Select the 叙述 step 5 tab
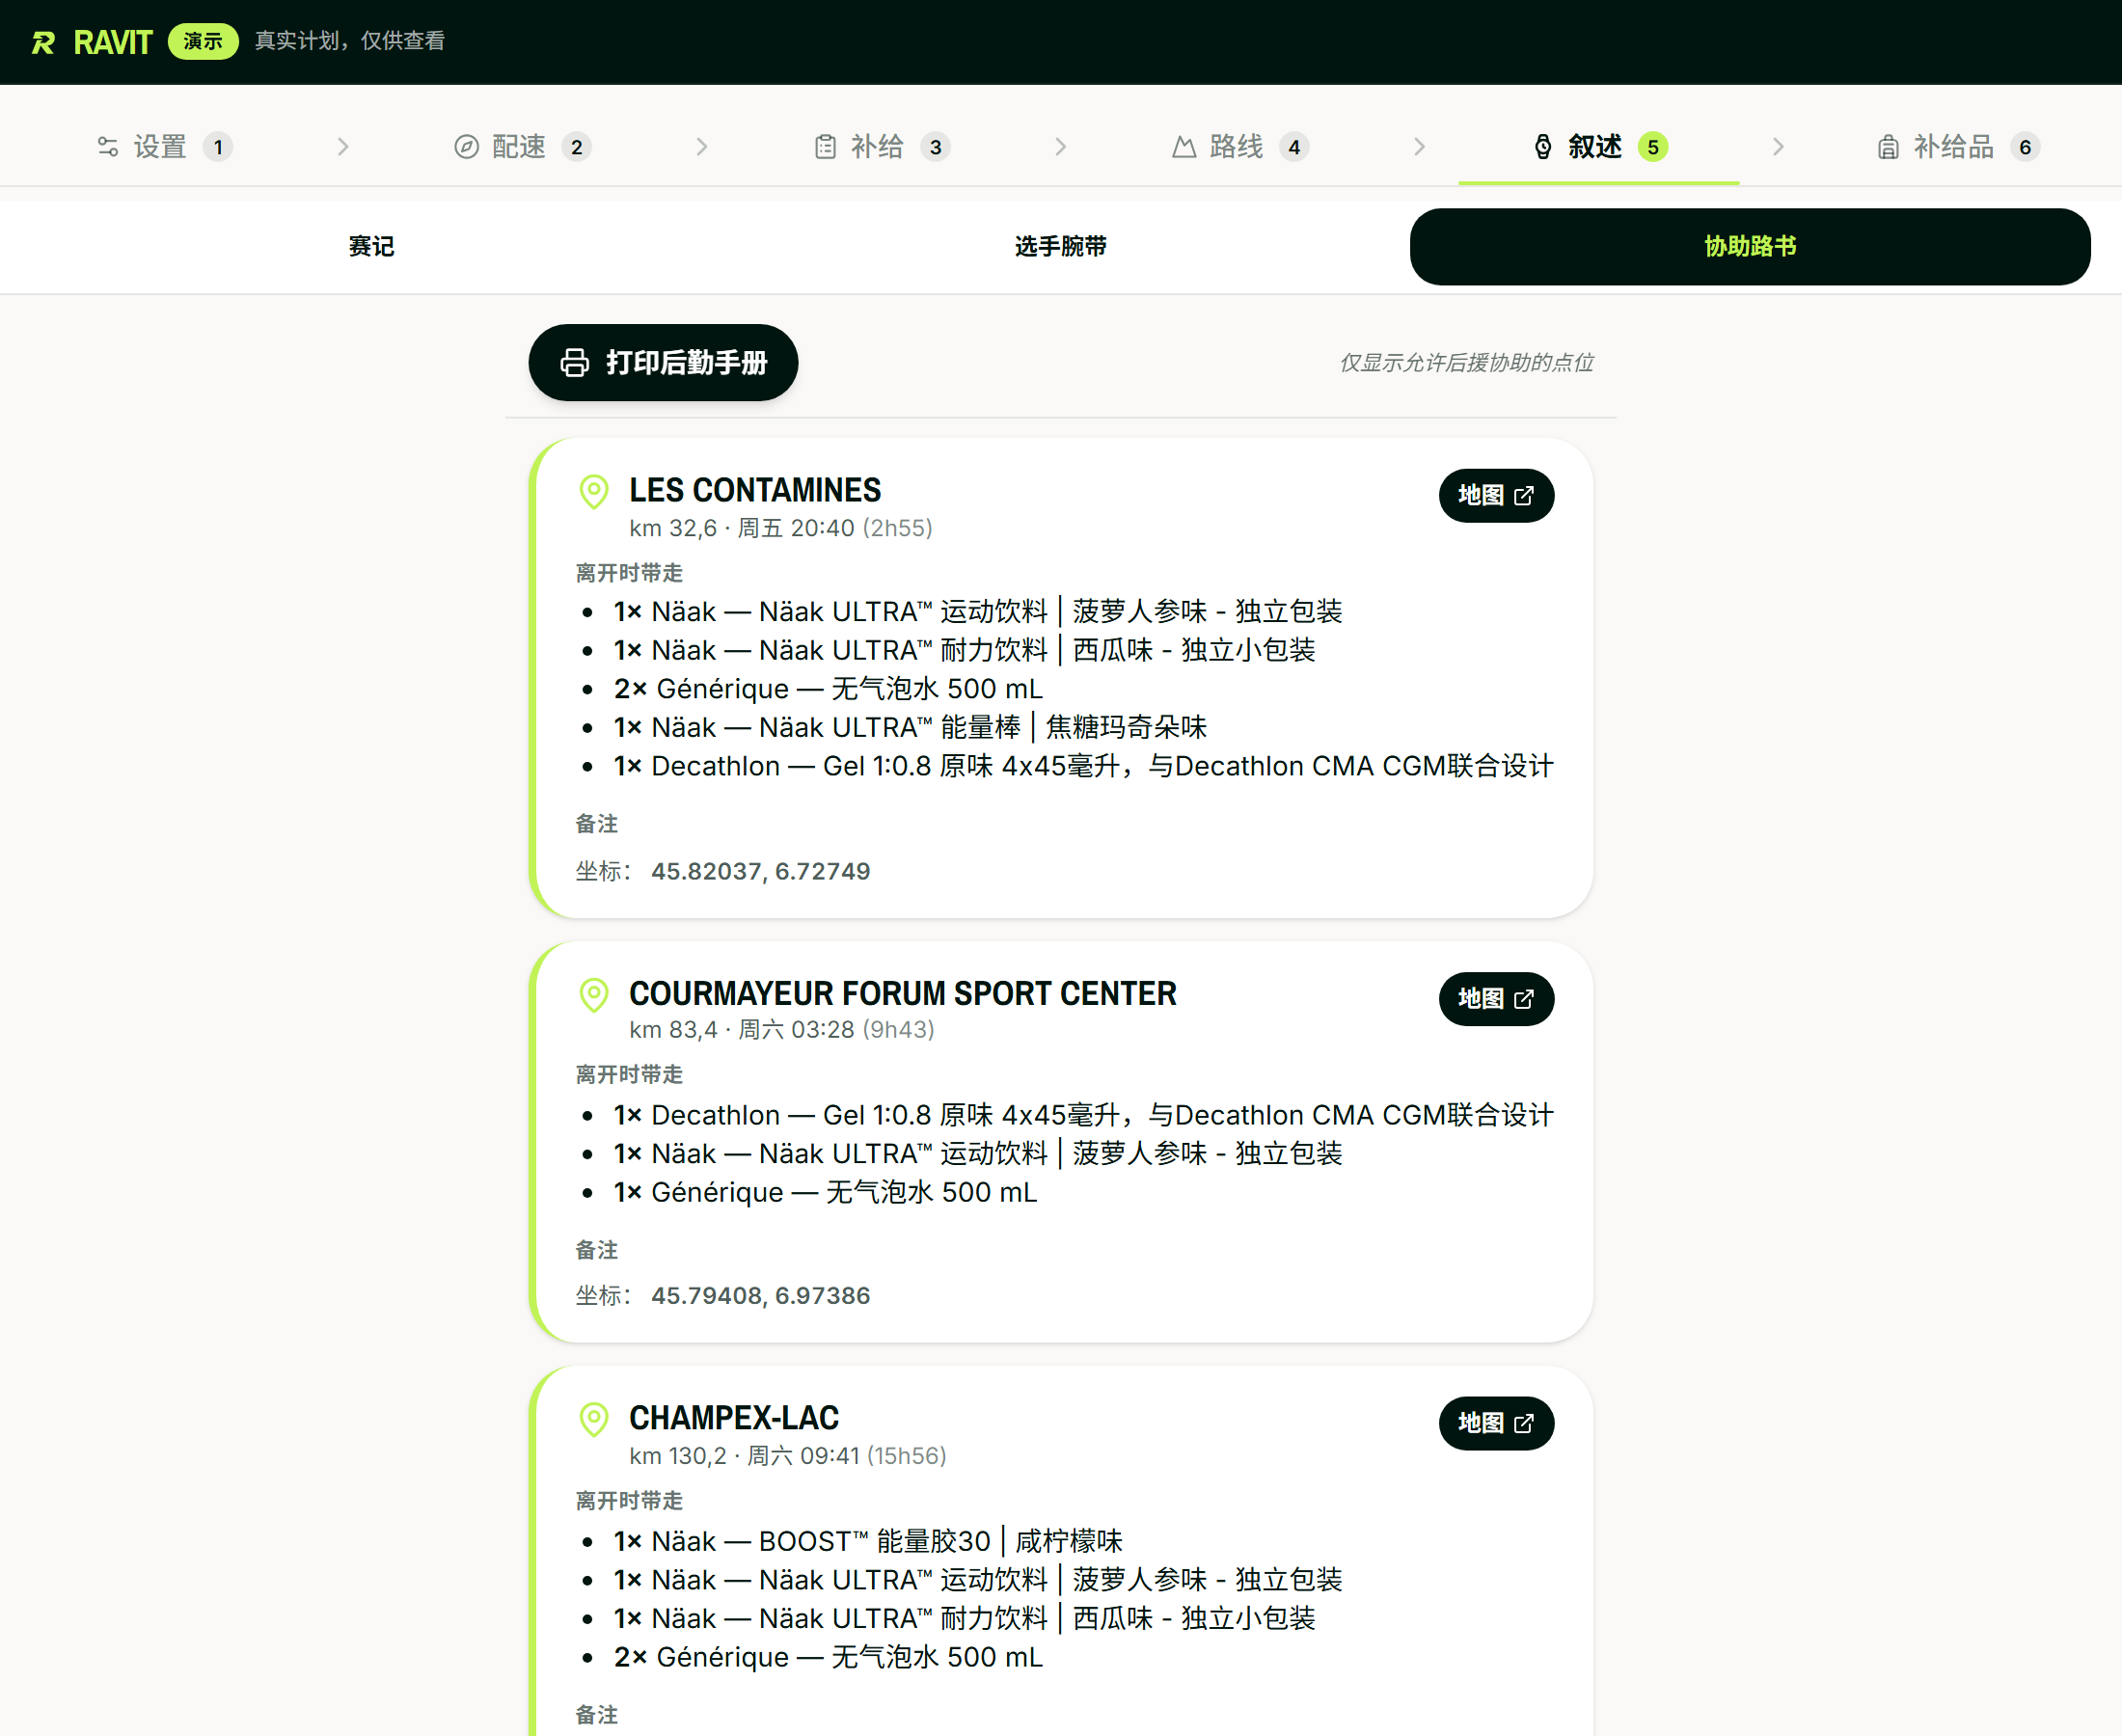Screen dimensions: 2122x1736 [x=1599, y=147]
